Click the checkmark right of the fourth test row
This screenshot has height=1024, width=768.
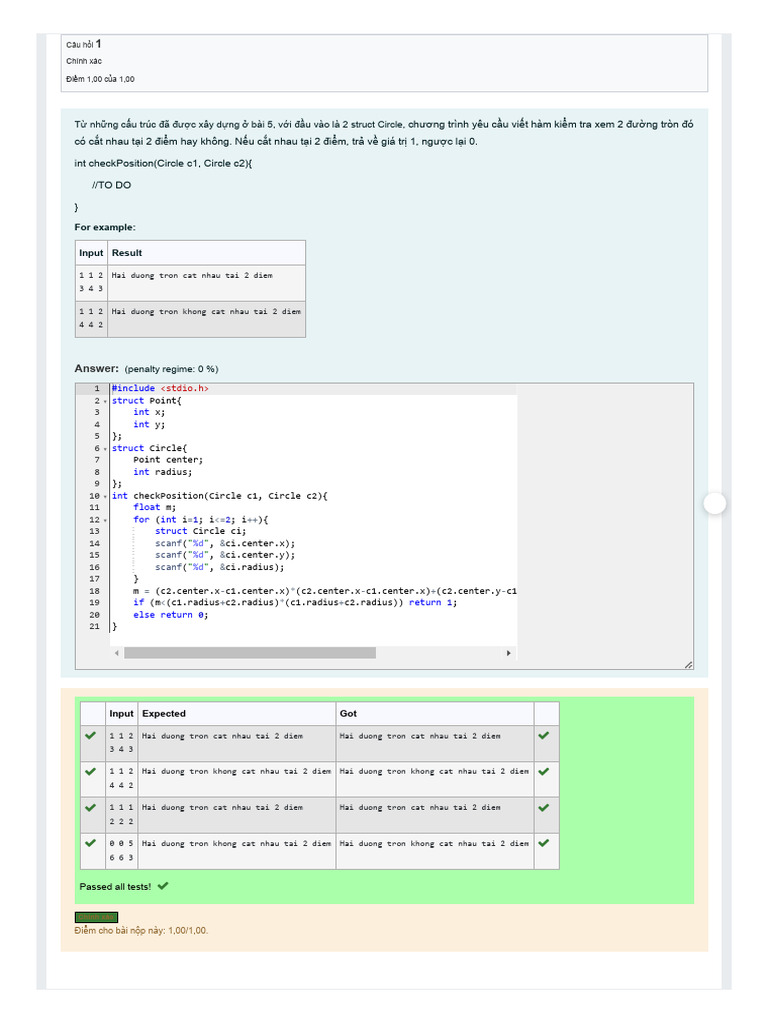coord(544,843)
